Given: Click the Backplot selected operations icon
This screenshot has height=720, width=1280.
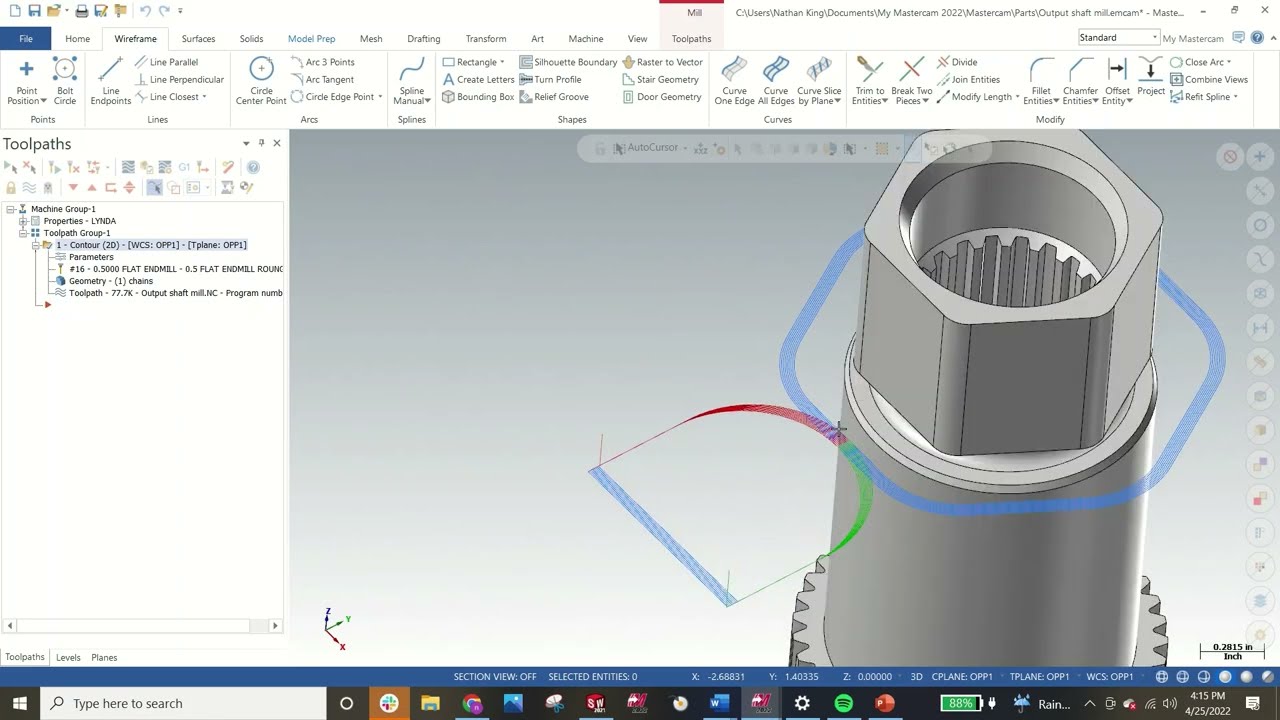Looking at the screenshot, I should tap(128, 167).
